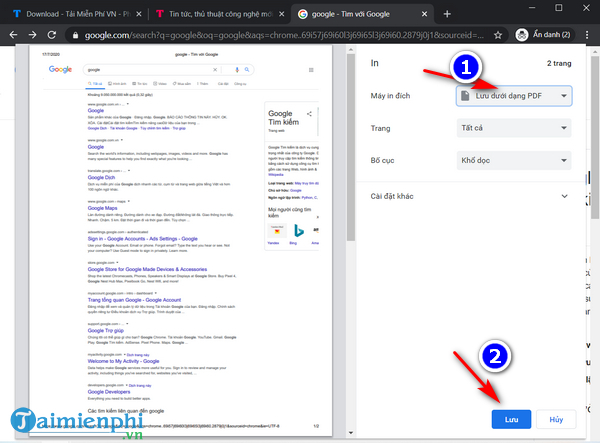Close the Tin tức, thủ thuật công nghệ tab
Image resolution: width=600 pixels, height=443 pixels.
pos(282,14)
